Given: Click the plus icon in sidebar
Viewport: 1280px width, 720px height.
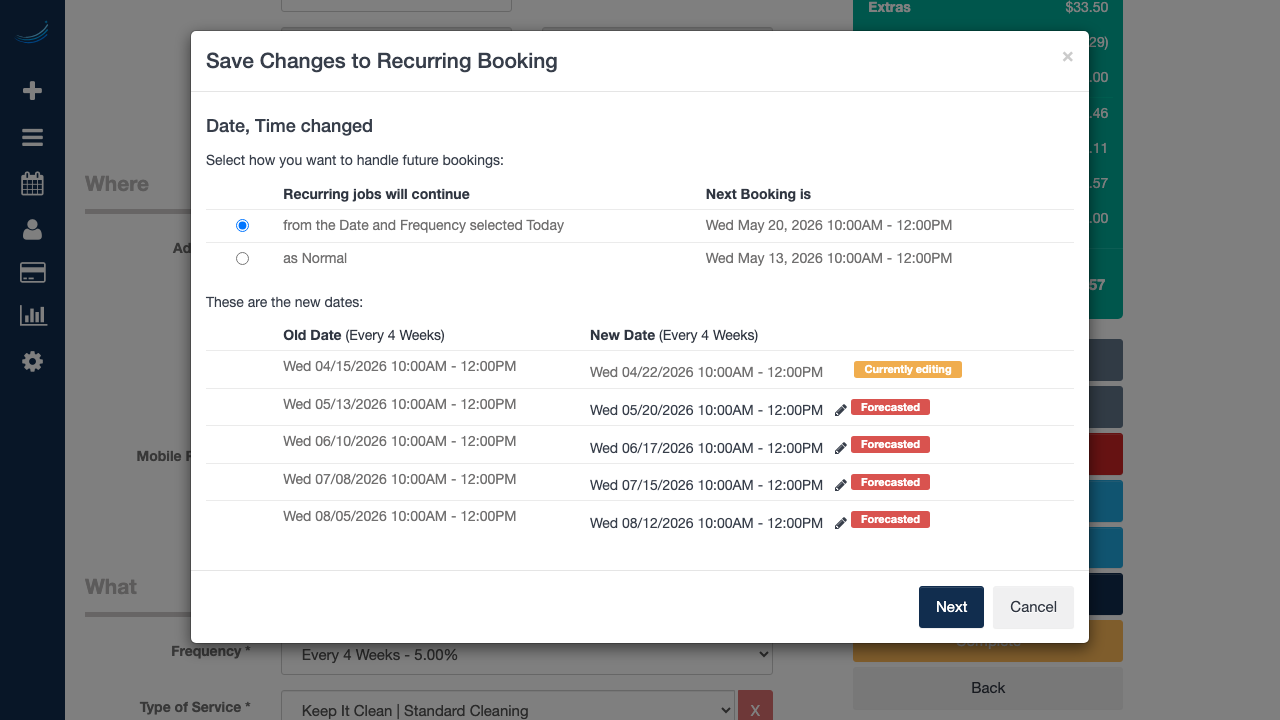Looking at the screenshot, I should (32, 91).
